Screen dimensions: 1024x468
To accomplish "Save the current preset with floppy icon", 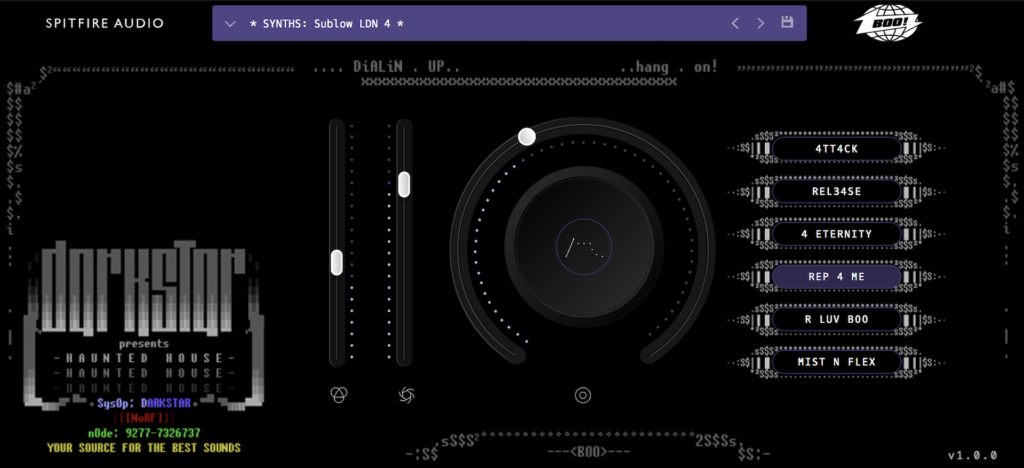I will 787,23.
